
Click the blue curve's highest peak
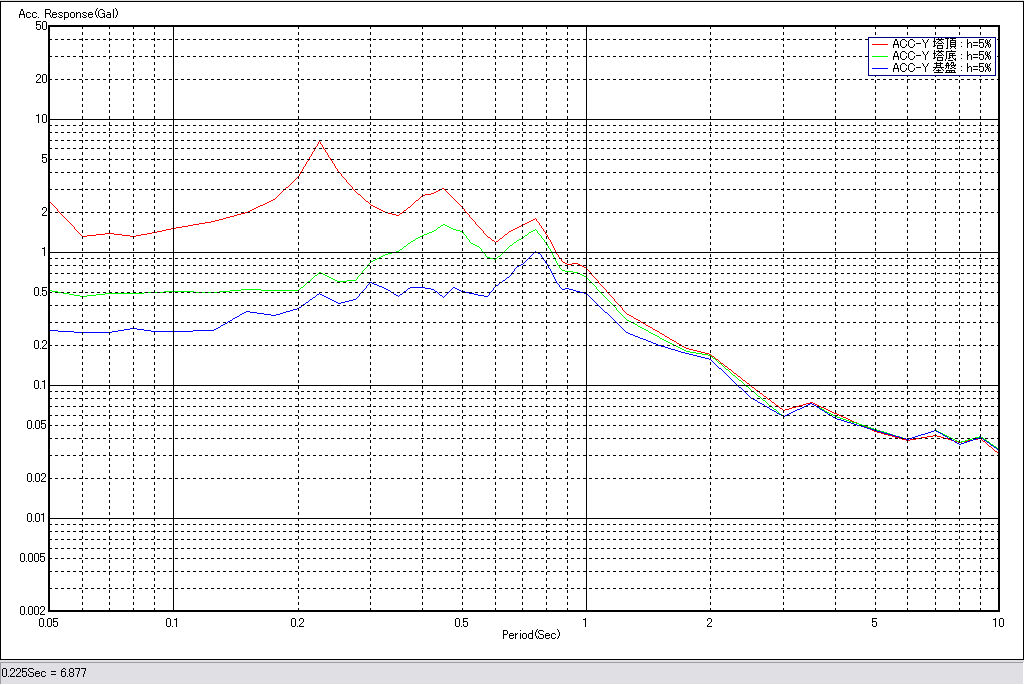point(538,251)
